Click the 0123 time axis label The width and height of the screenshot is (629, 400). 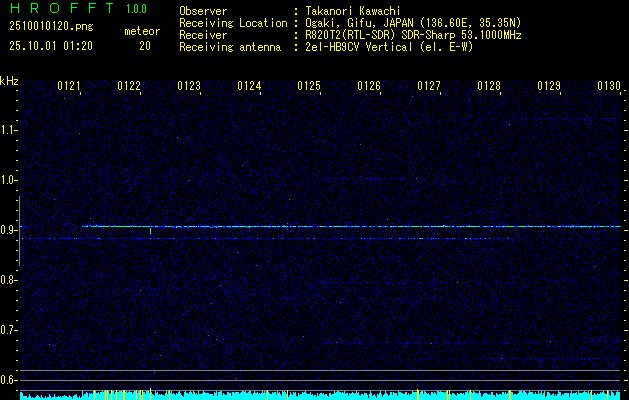(189, 86)
